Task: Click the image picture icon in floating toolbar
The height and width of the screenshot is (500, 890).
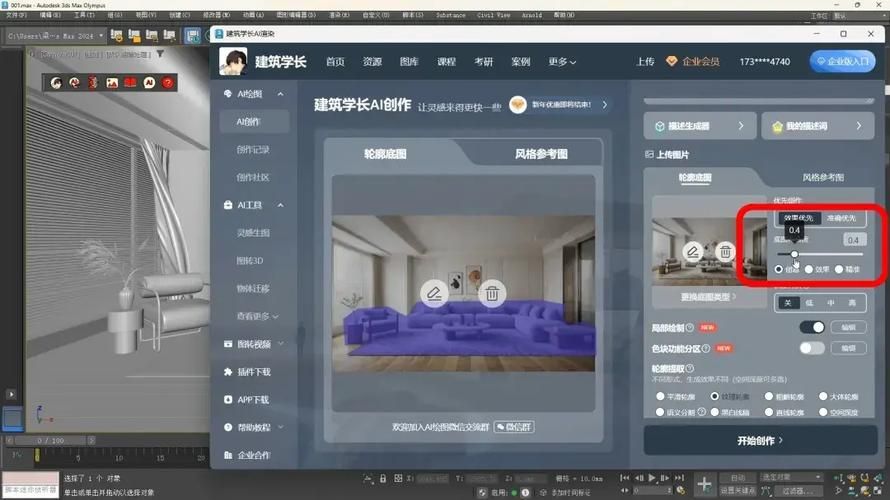Action: pos(112,83)
